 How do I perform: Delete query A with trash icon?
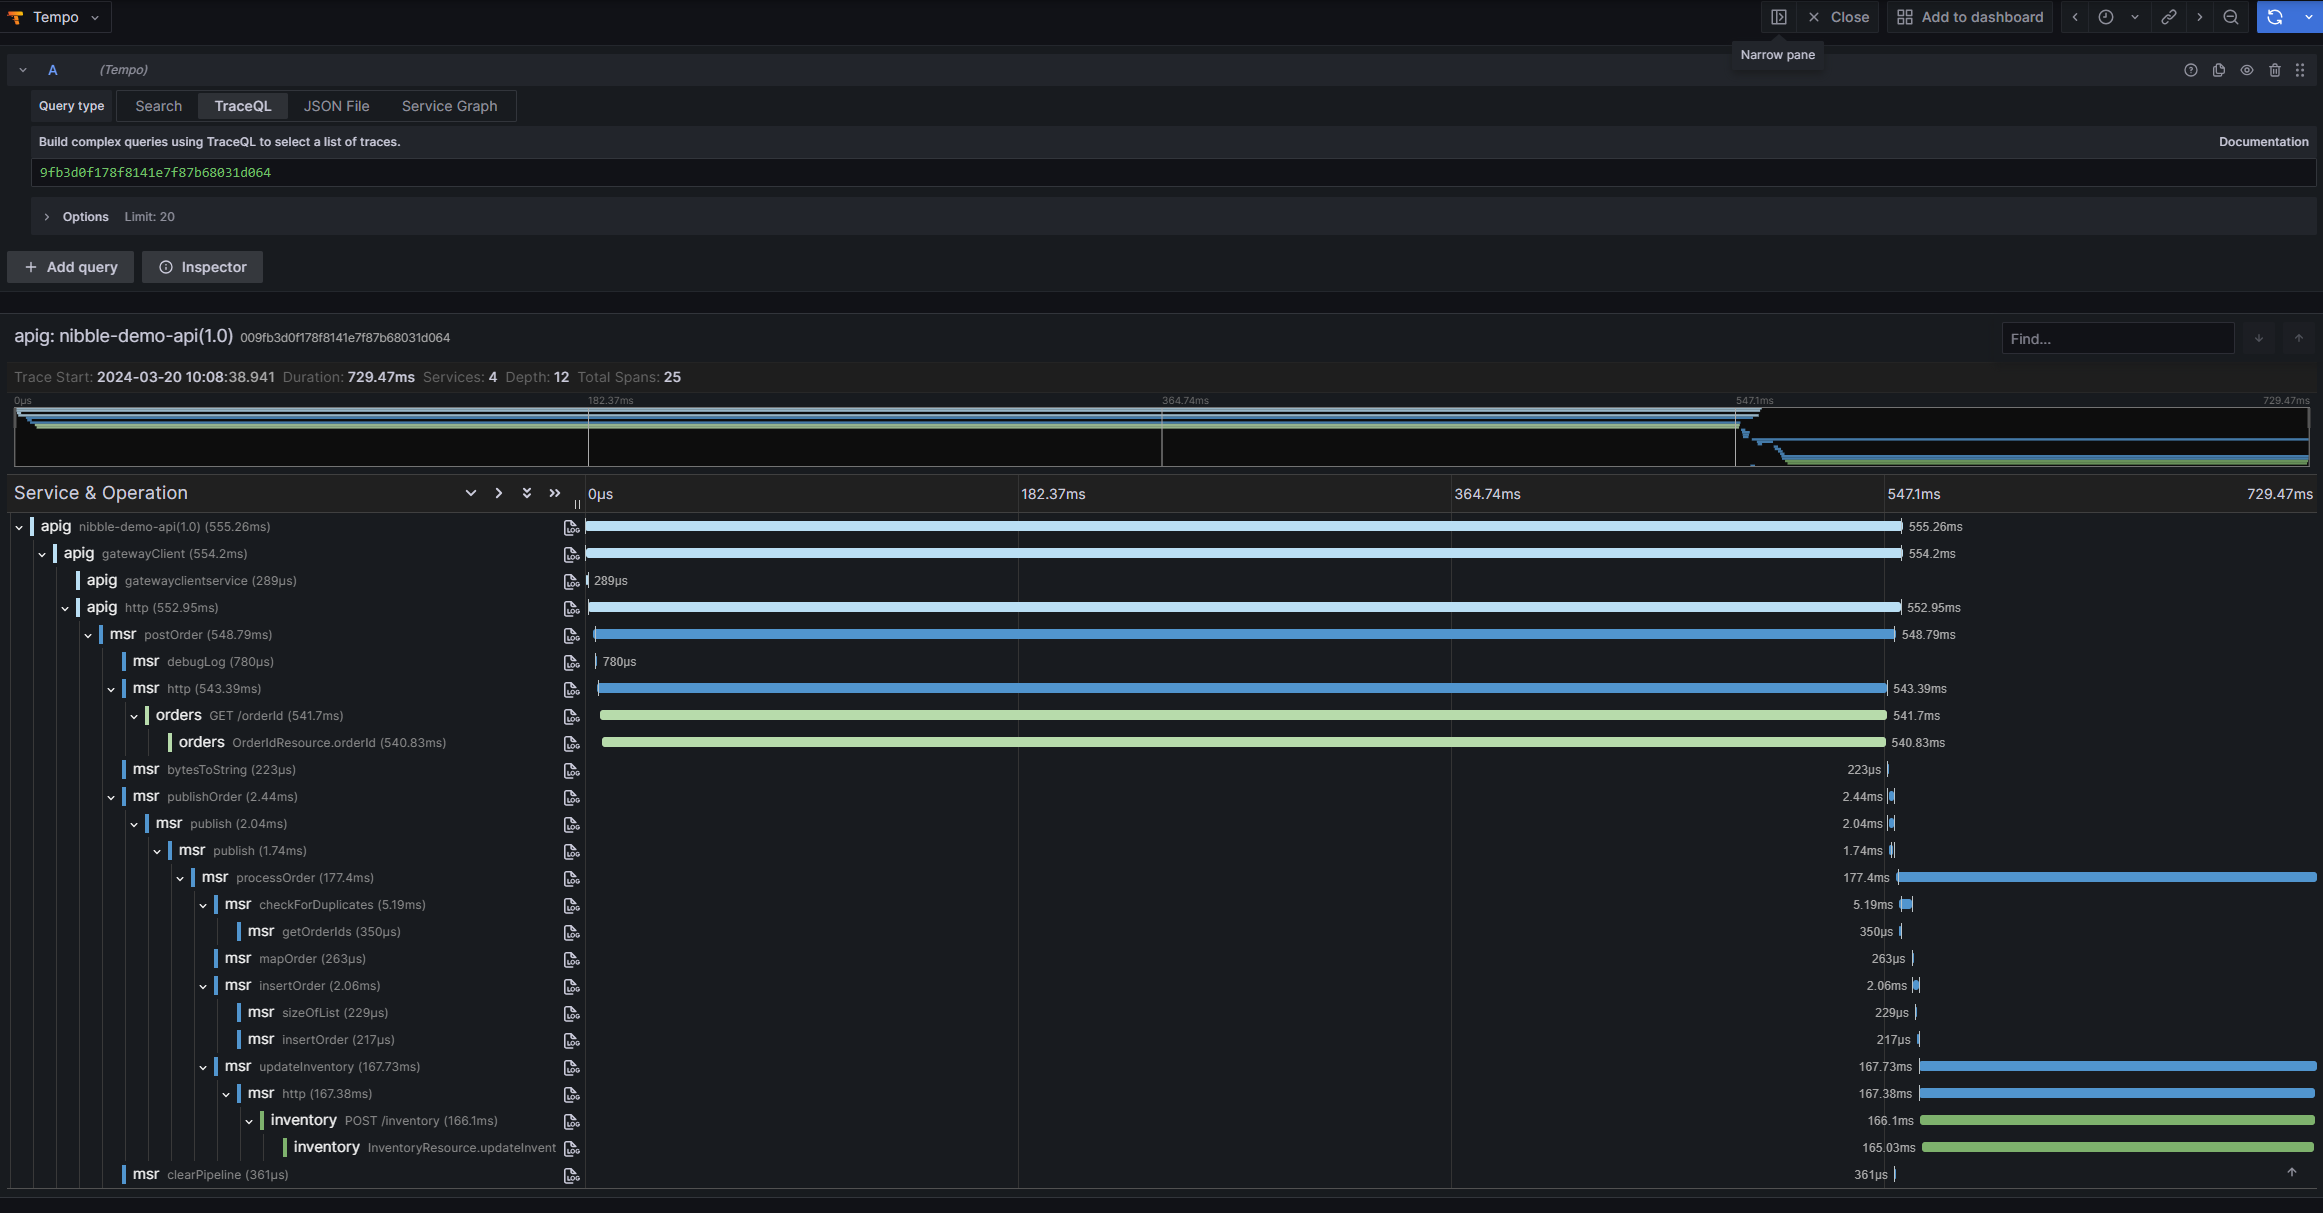[2275, 70]
